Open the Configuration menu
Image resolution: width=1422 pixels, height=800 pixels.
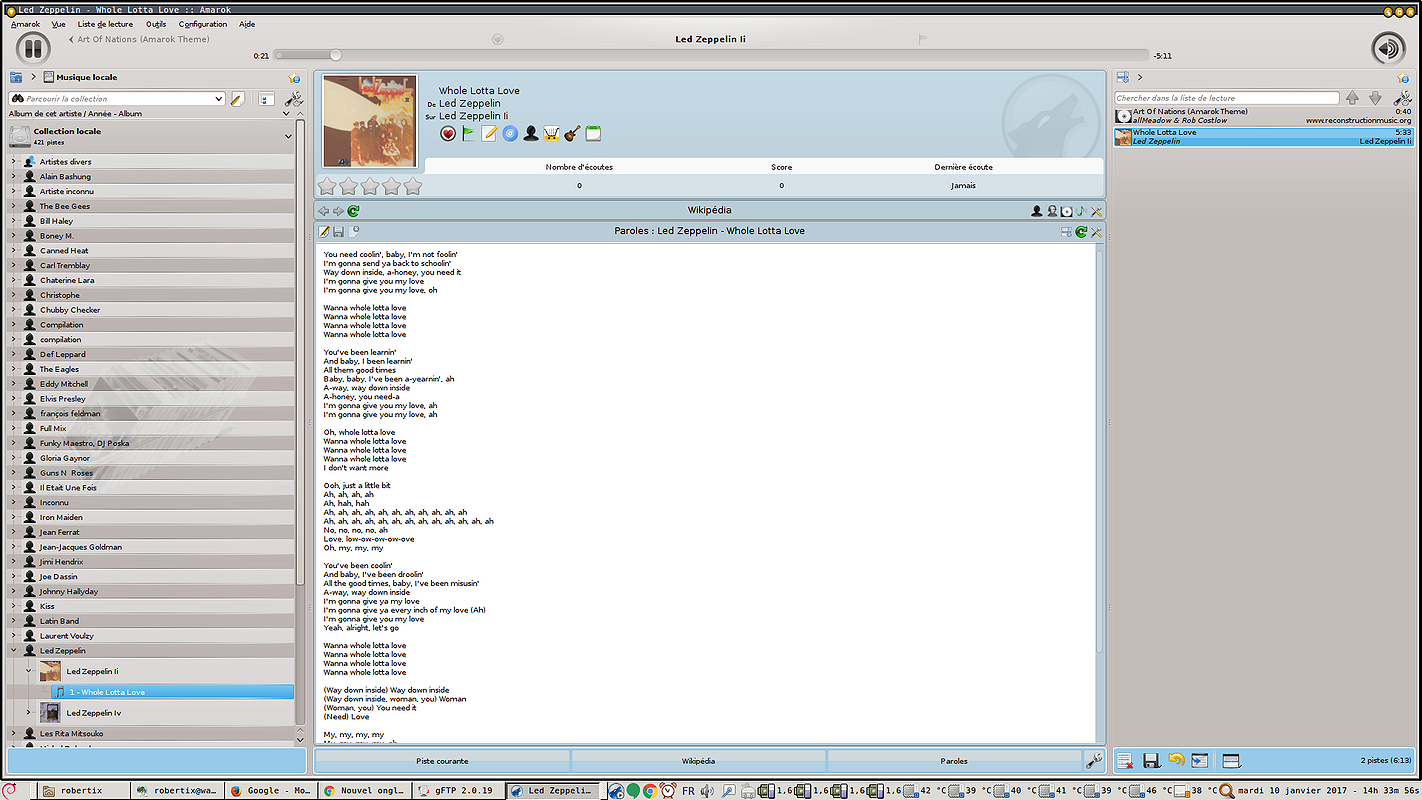coord(203,24)
